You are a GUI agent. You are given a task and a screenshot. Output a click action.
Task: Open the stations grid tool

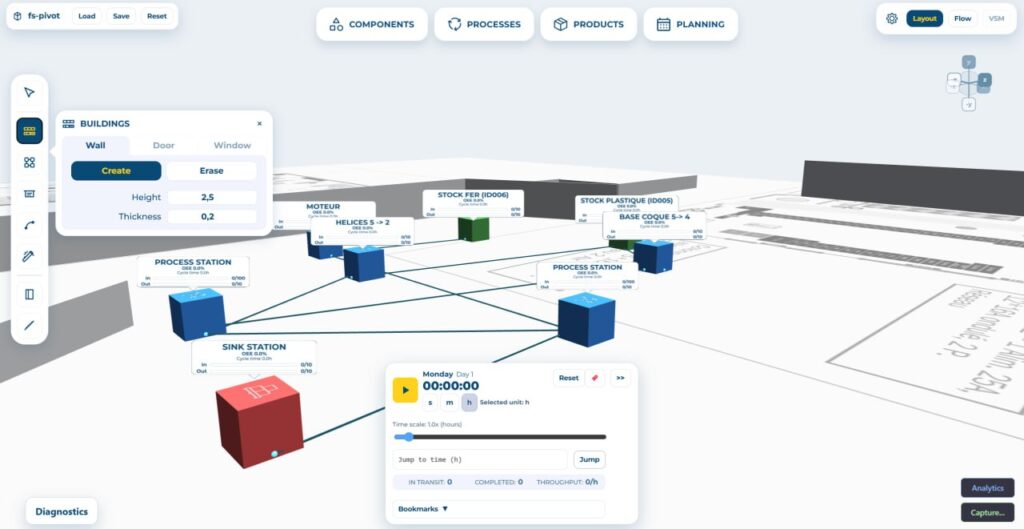(29, 162)
